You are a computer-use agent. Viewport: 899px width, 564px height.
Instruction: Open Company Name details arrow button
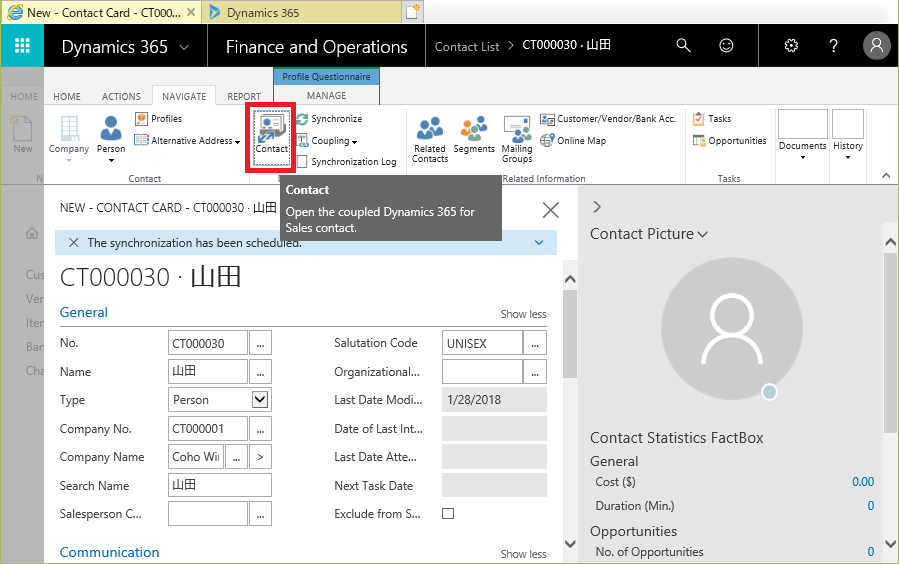(x=260, y=457)
